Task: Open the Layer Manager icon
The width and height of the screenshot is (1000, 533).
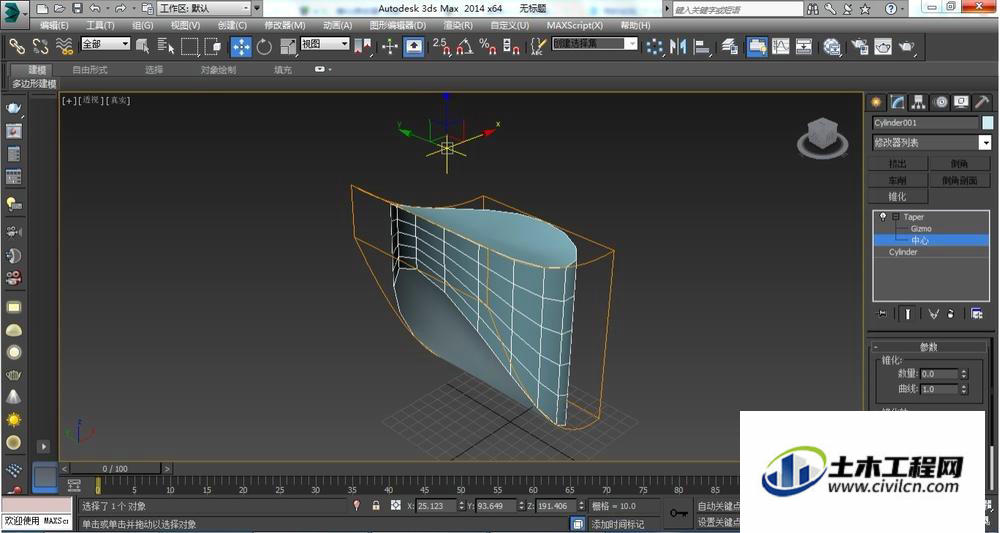Action: [730, 46]
